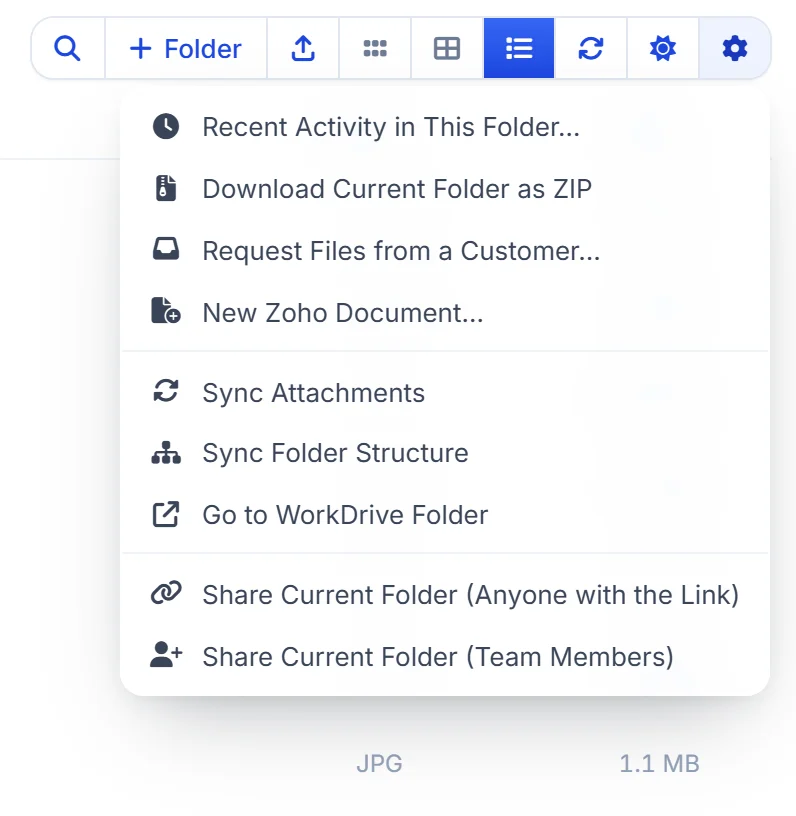
Task: Toggle the brightness theme icon
Action: click(x=663, y=48)
